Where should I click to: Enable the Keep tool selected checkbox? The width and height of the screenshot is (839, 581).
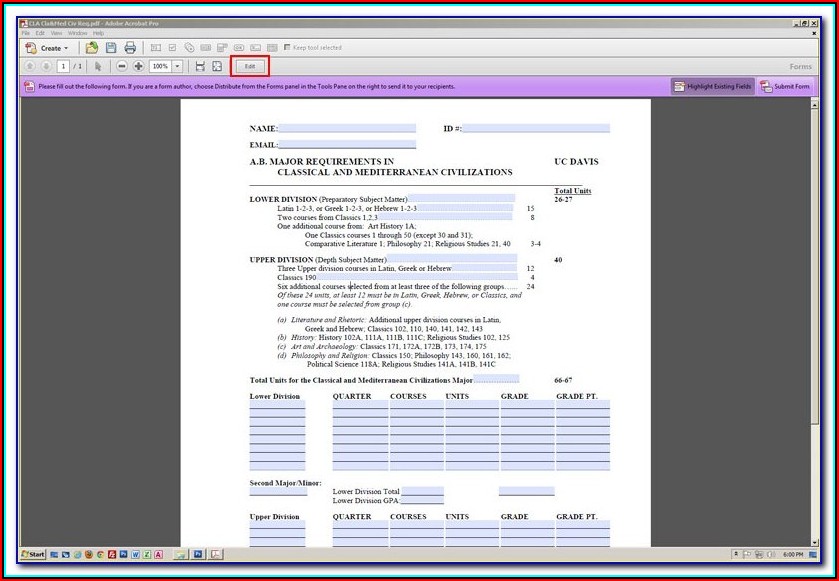[x=288, y=48]
